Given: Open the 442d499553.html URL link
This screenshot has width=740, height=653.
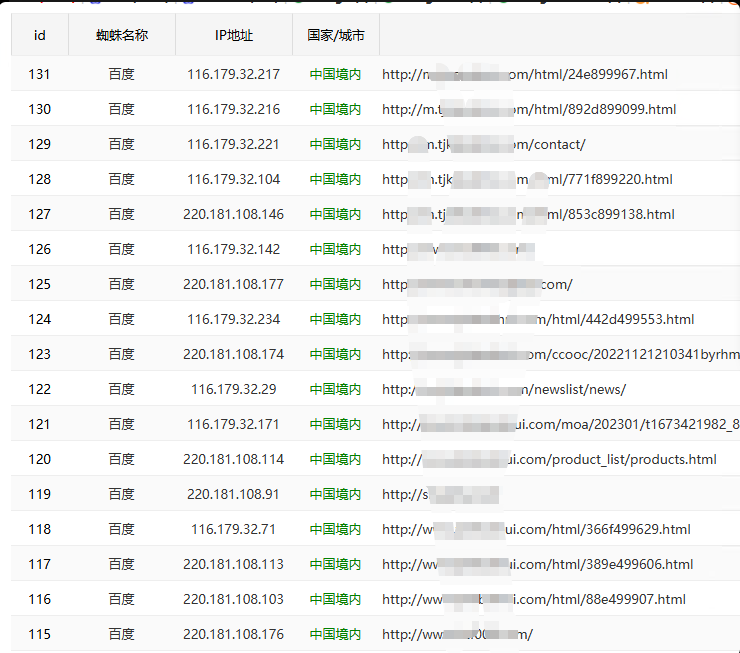Looking at the screenshot, I should tap(538, 319).
